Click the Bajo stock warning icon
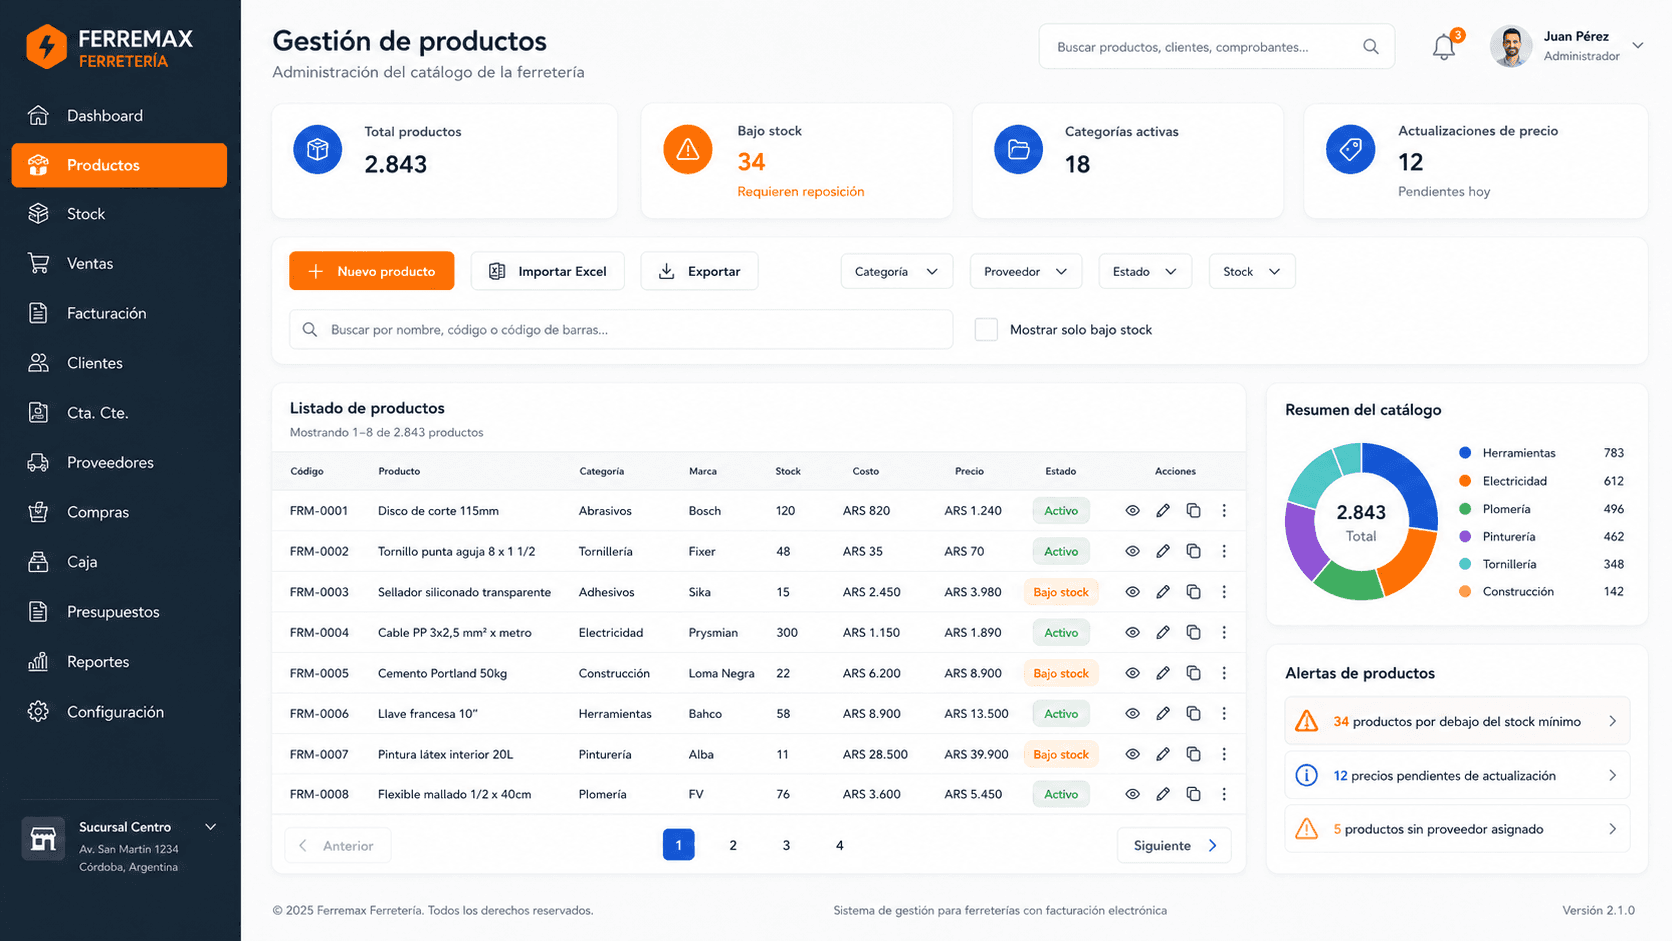The width and height of the screenshot is (1672, 941). click(x=688, y=150)
